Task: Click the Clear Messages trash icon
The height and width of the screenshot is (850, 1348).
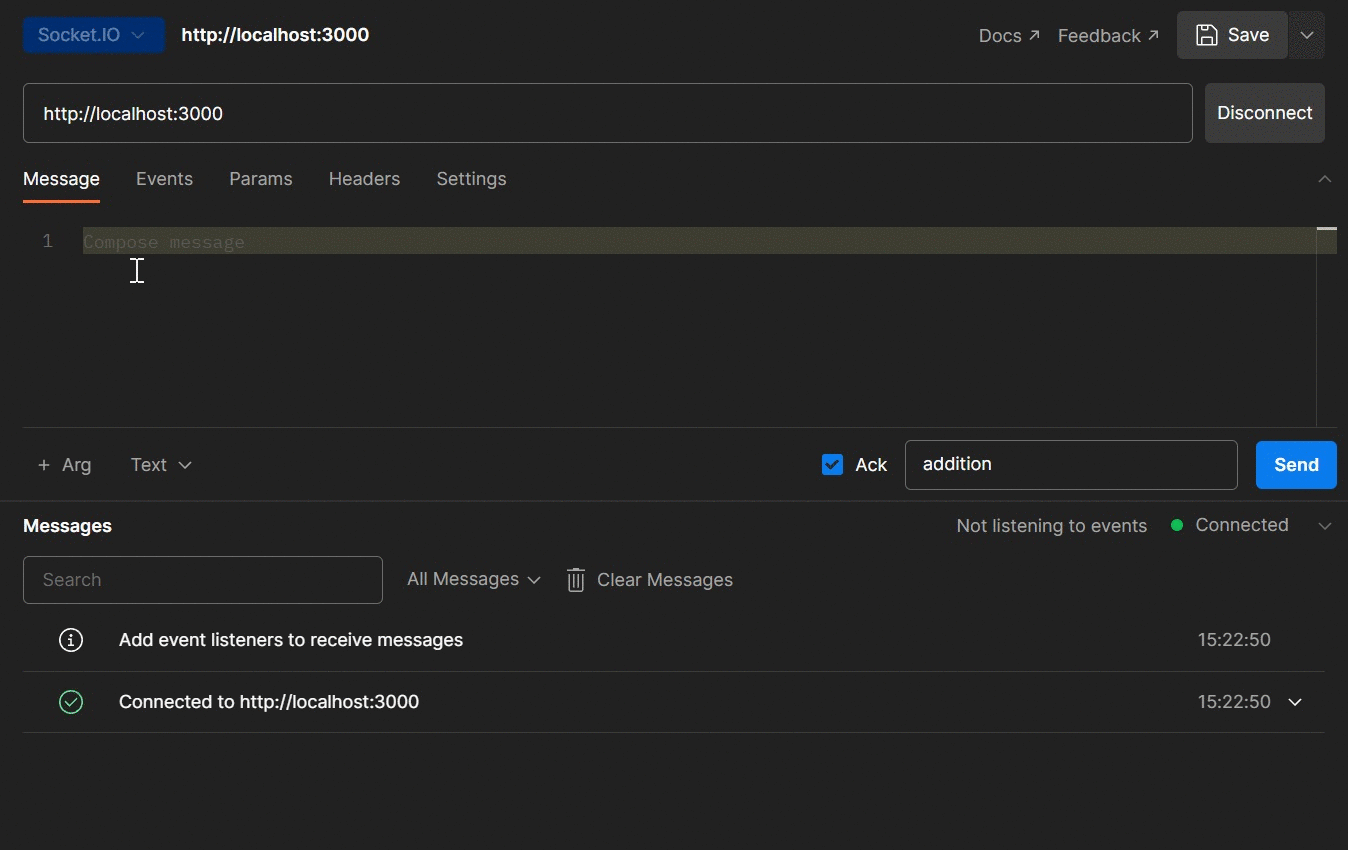Action: pyautogui.click(x=575, y=580)
